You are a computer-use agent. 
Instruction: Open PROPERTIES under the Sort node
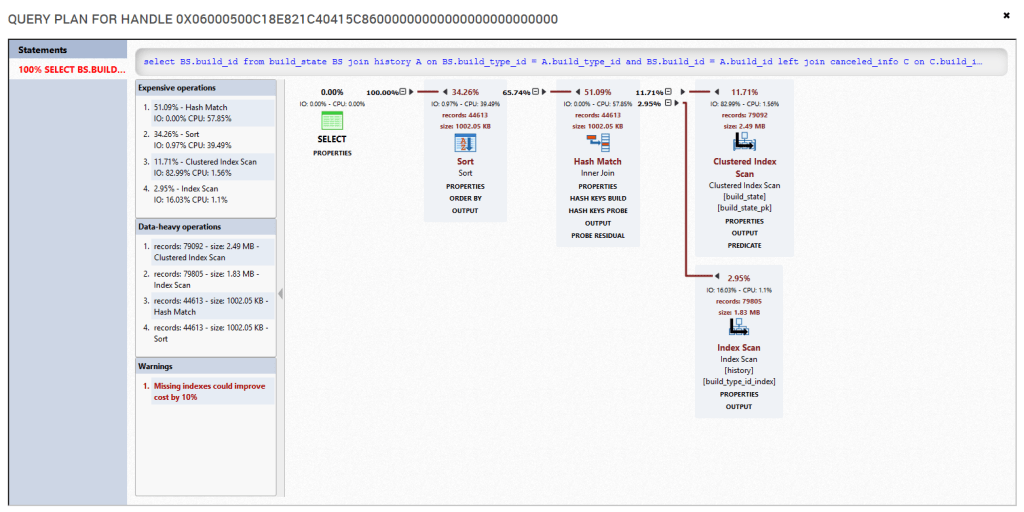pyautogui.click(x=465, y=186)
